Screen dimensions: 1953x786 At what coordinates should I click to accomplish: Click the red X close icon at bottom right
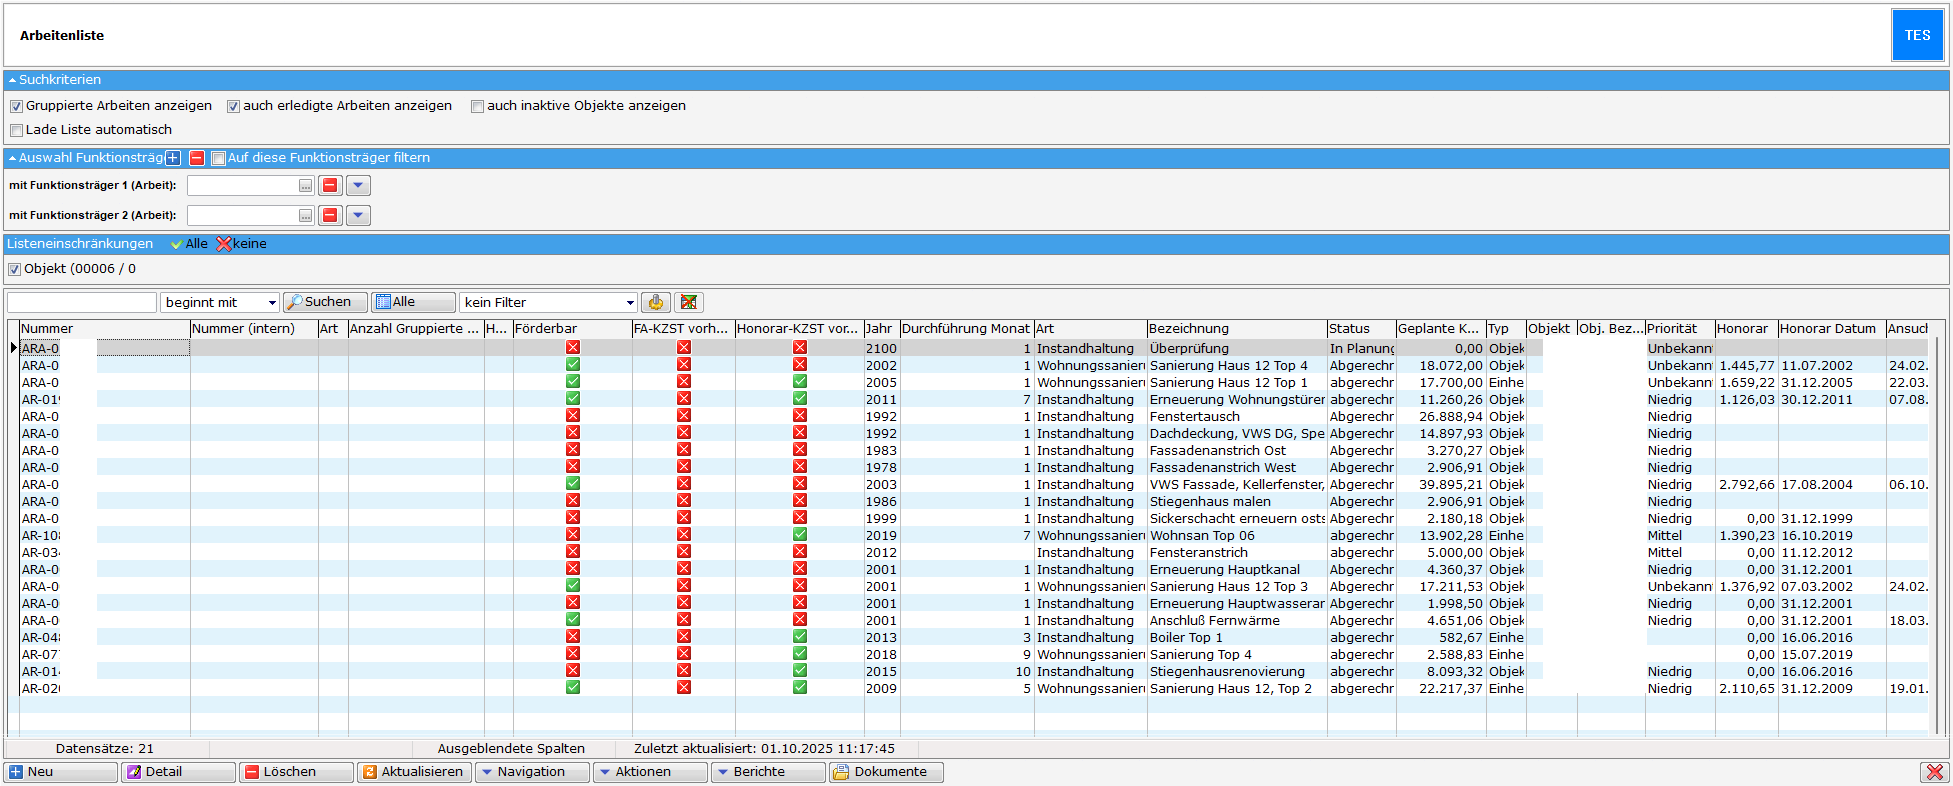point(1934,772)
